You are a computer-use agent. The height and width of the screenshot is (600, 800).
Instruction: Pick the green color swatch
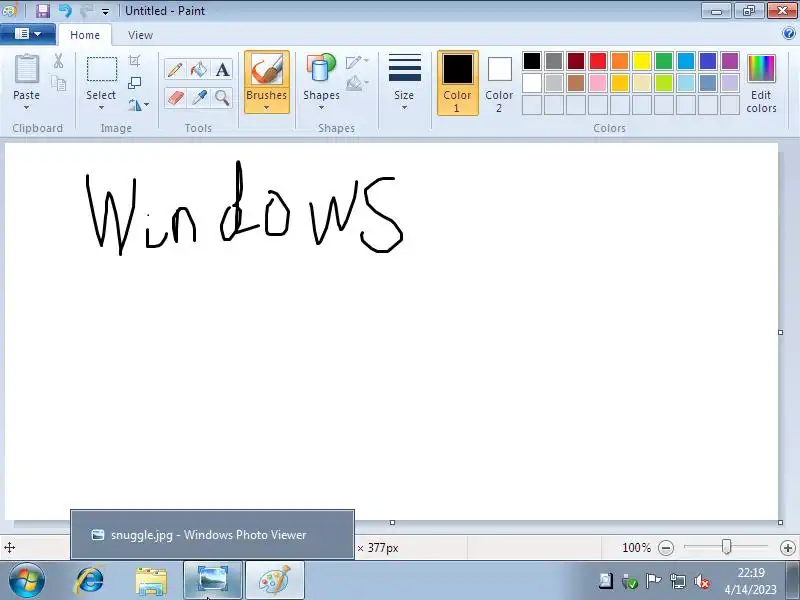(664, 61)
